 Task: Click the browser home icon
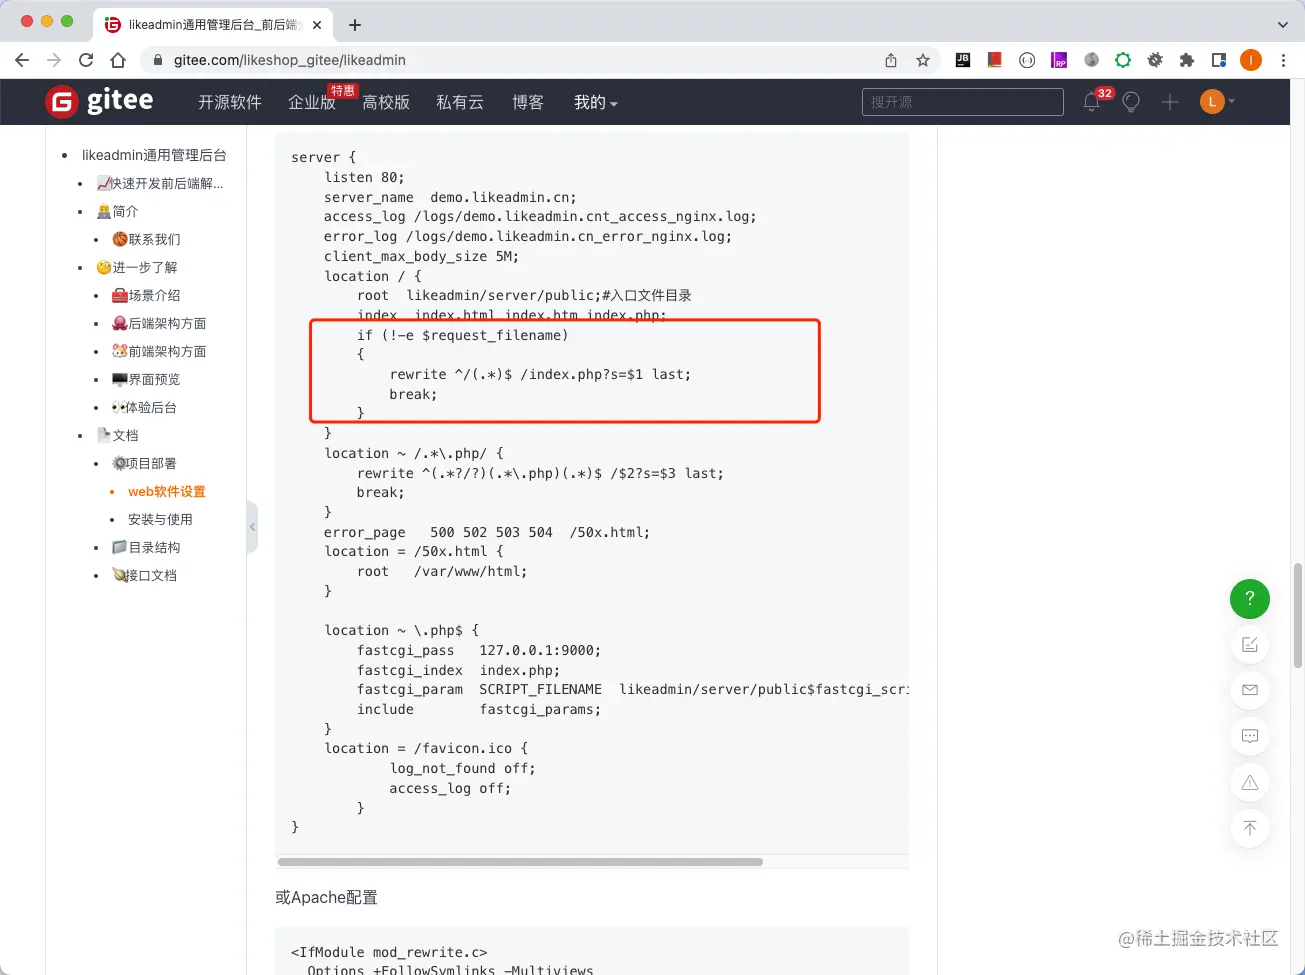(x=118, y=60)
